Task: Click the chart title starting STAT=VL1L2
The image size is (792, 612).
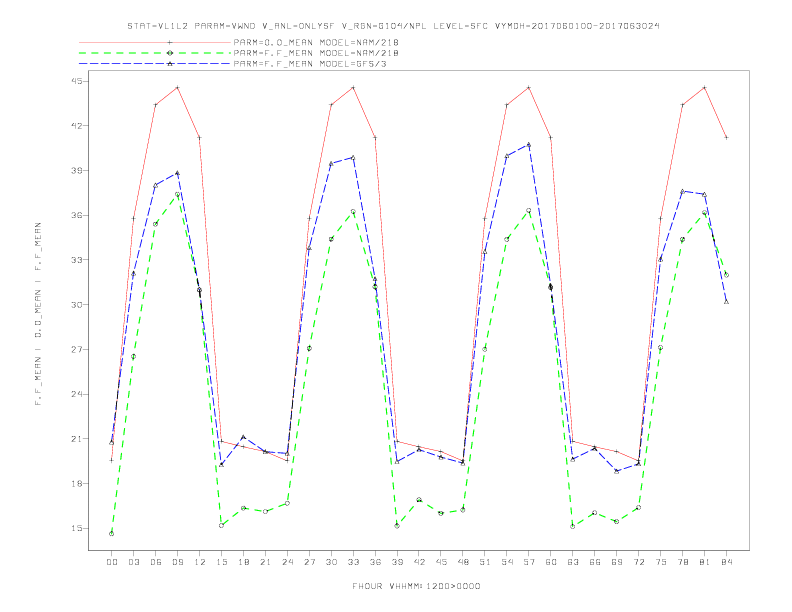Action: point(393,26)
